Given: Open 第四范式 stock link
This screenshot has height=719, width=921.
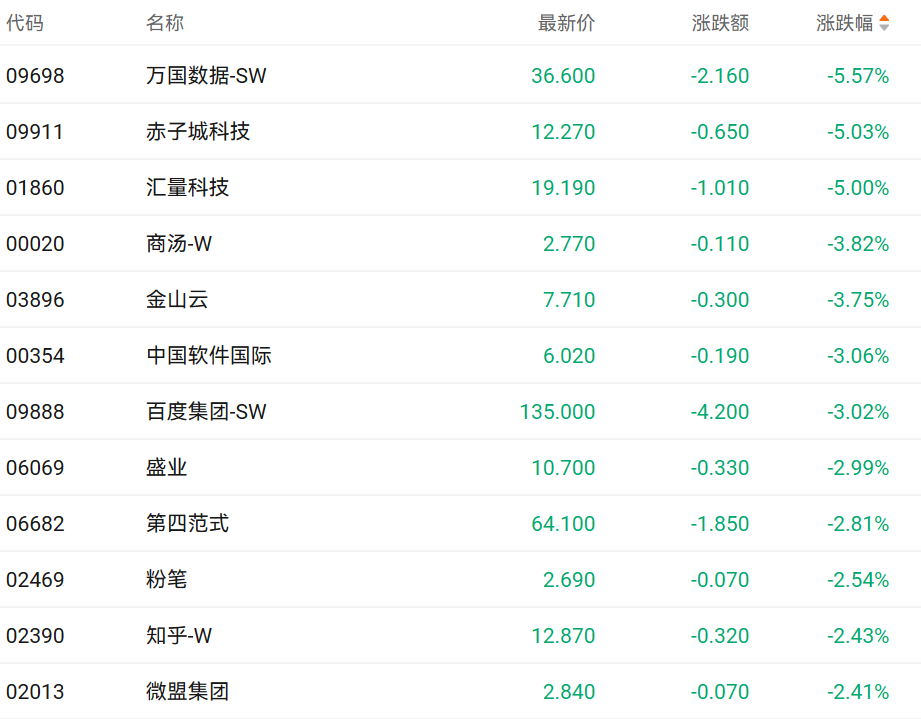Looking at the screenshot, I should 188,524.
